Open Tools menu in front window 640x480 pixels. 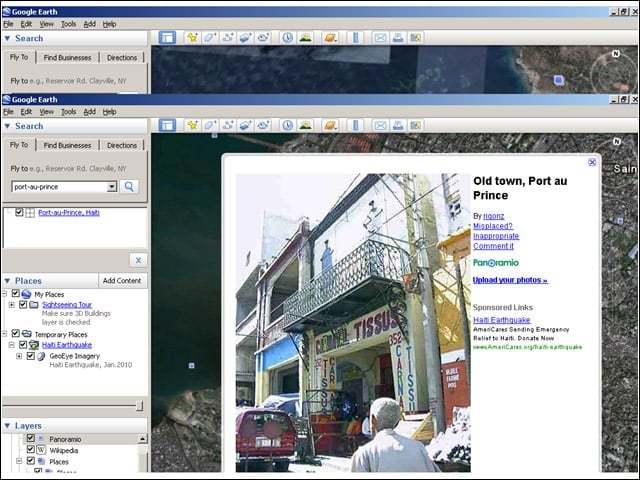pos(69,111)
